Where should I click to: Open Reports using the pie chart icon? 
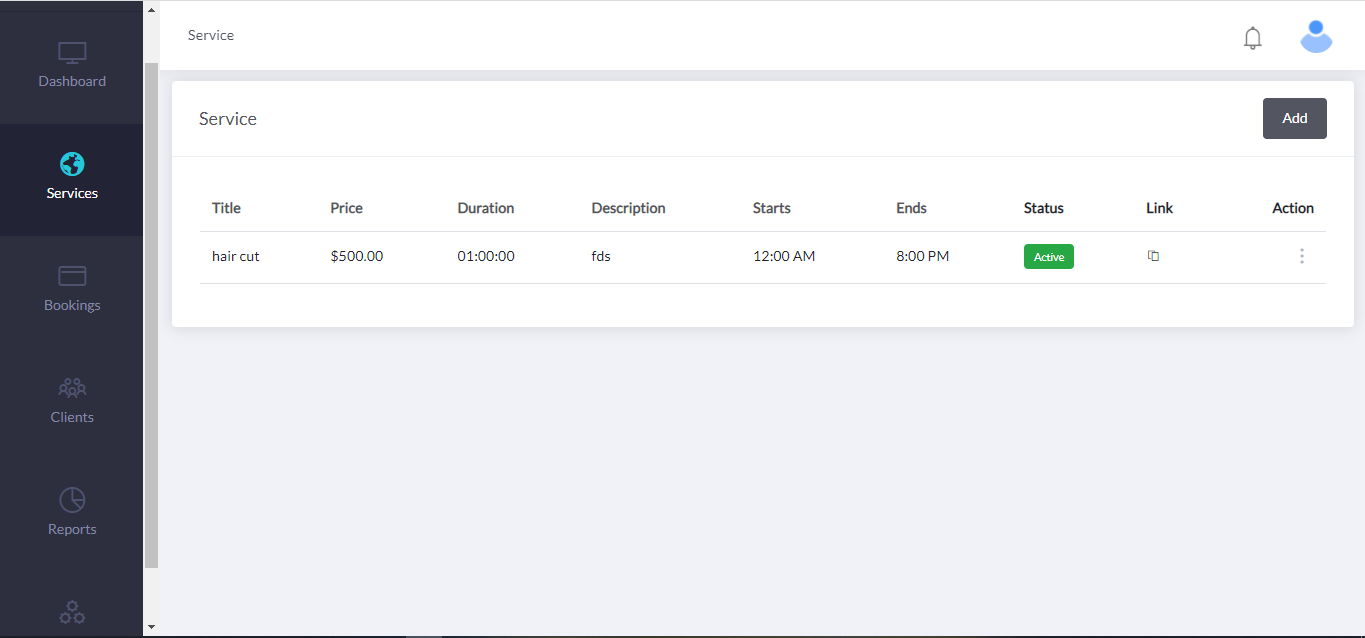pyautogui.click(x=71, y=499)
